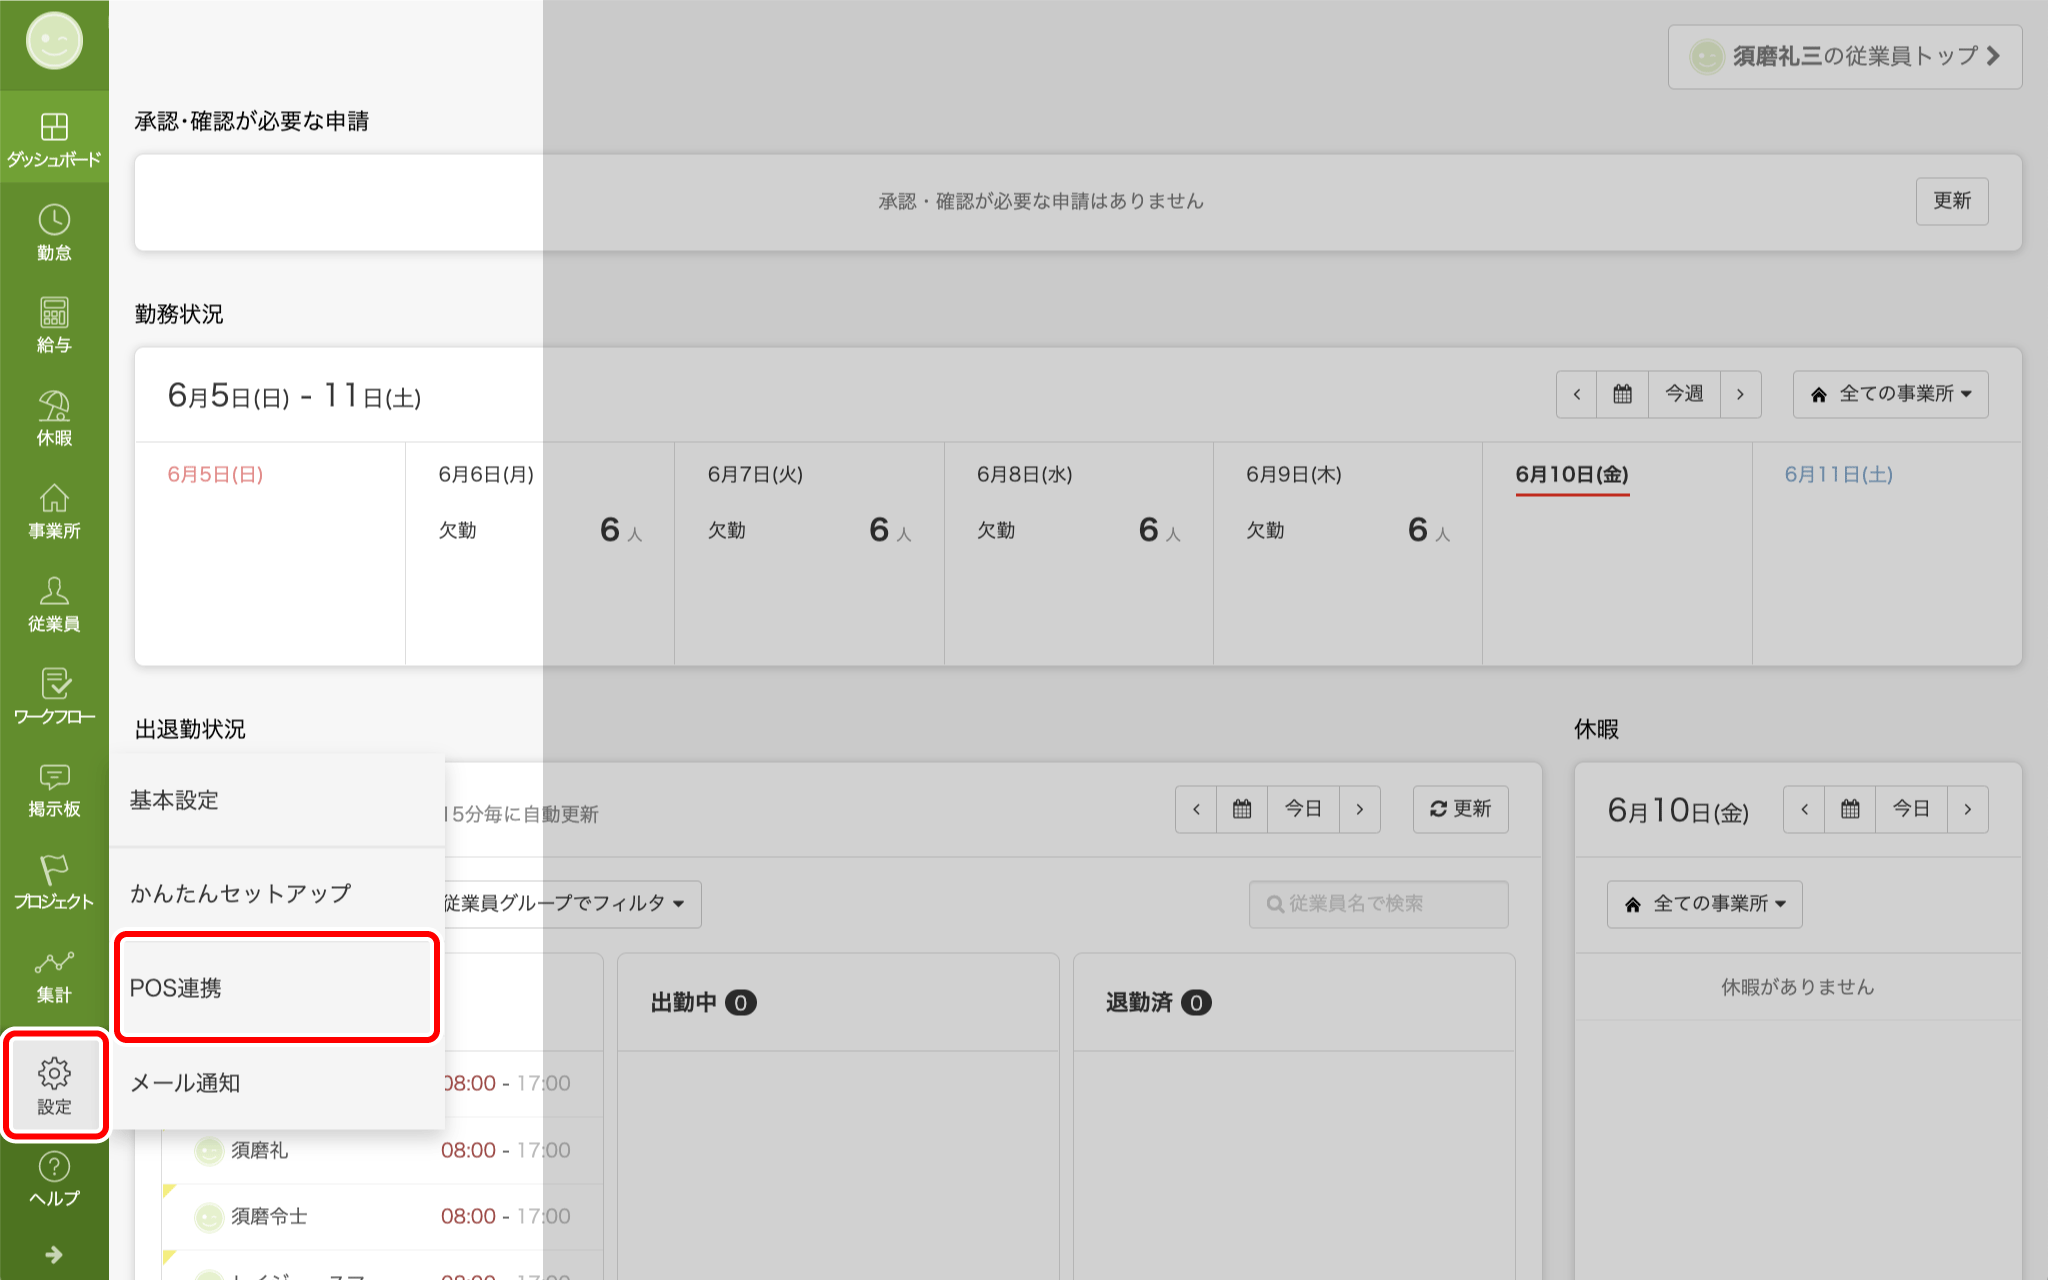
Task: Select POS連携 from settings menu
Action: [x=277, y=988]
